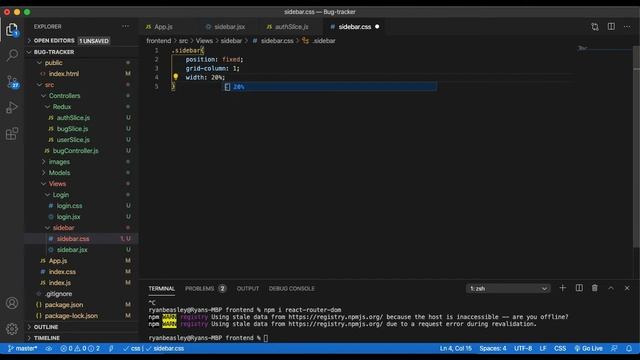The width and height of the screenshot is (640, 360).
Task: Change language mode via CSS status item
Action: pyautogui.click(x=560, y=349)
